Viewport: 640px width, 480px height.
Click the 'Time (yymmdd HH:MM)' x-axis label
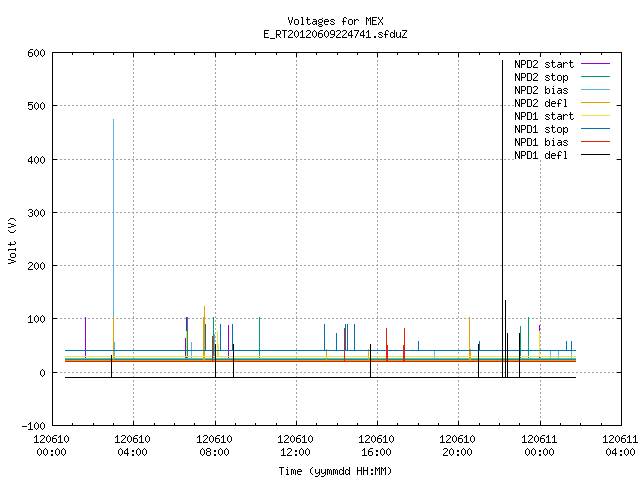(335, 471)
